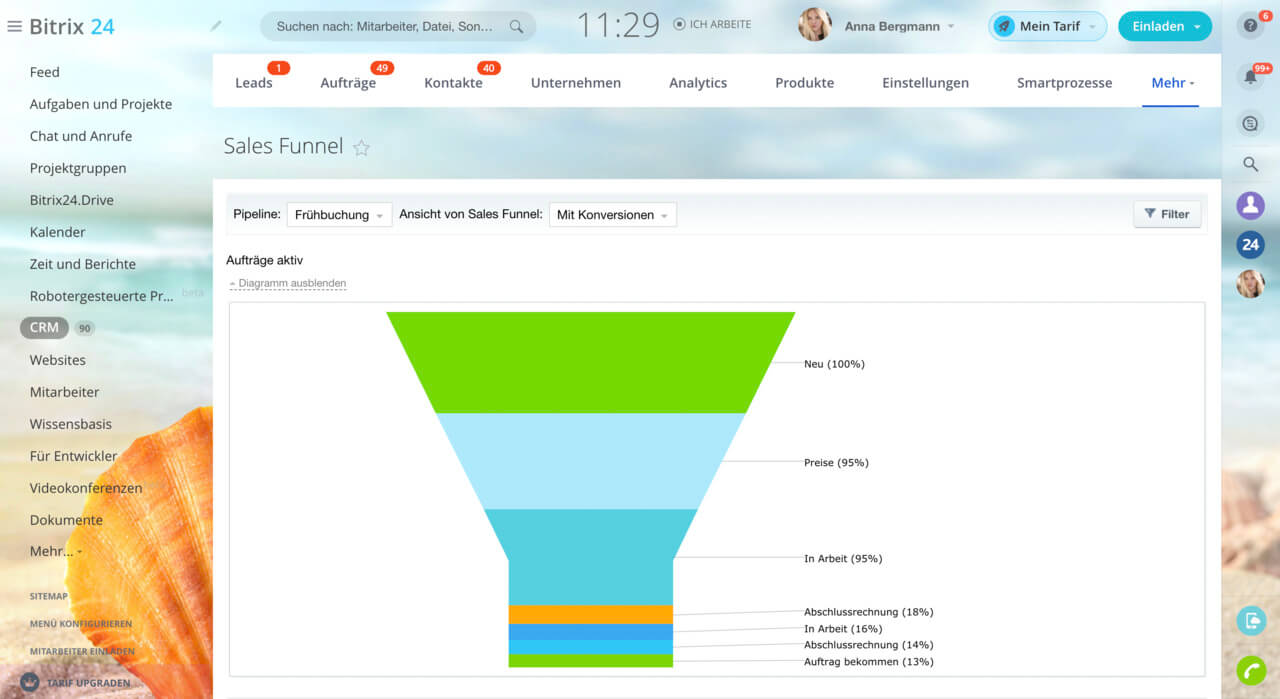Click the green Neu funnel segment
Image resolution: width=1280 pixels, height=699 pixels.
coord(590,362)
